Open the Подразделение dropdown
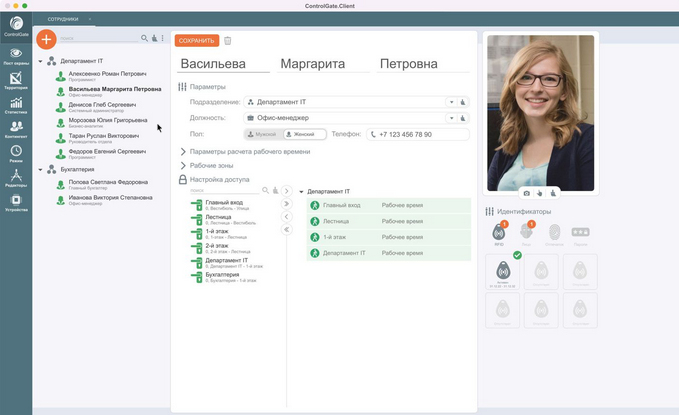This screenshot has width=679, height=415. (x=451, y=102)
